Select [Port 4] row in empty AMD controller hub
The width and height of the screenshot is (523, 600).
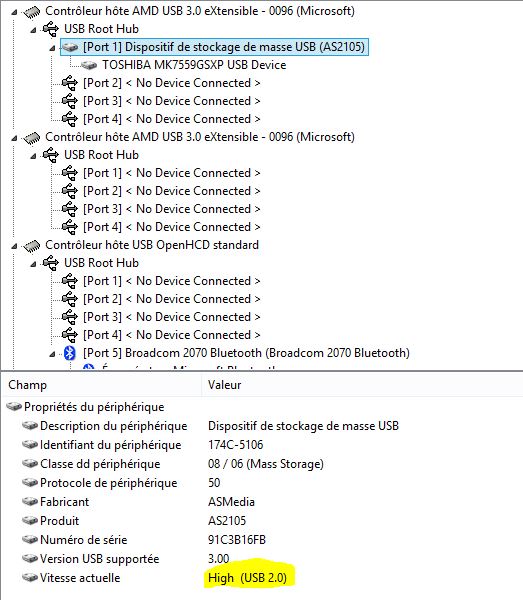(171, 227)
